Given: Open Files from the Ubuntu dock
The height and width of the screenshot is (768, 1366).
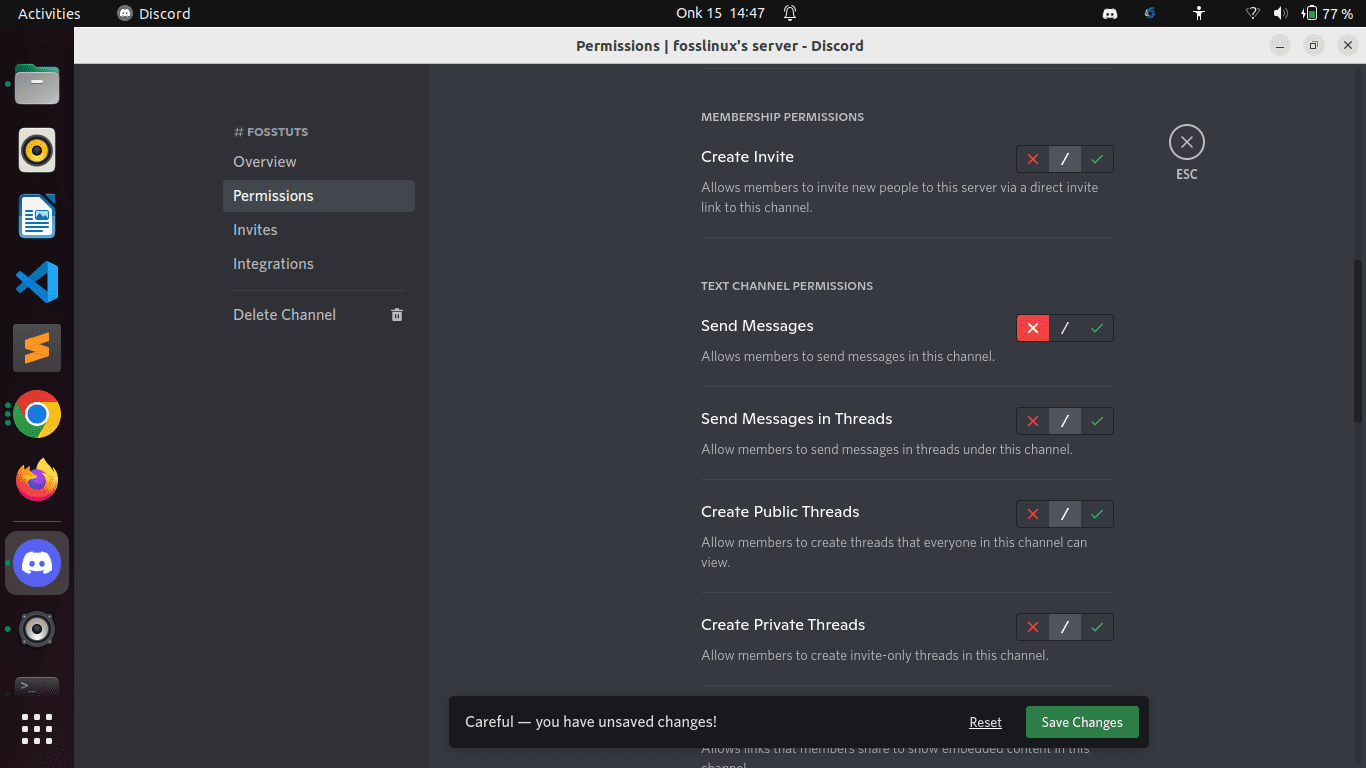Looking at the screenshot, I should pos(37,84).
